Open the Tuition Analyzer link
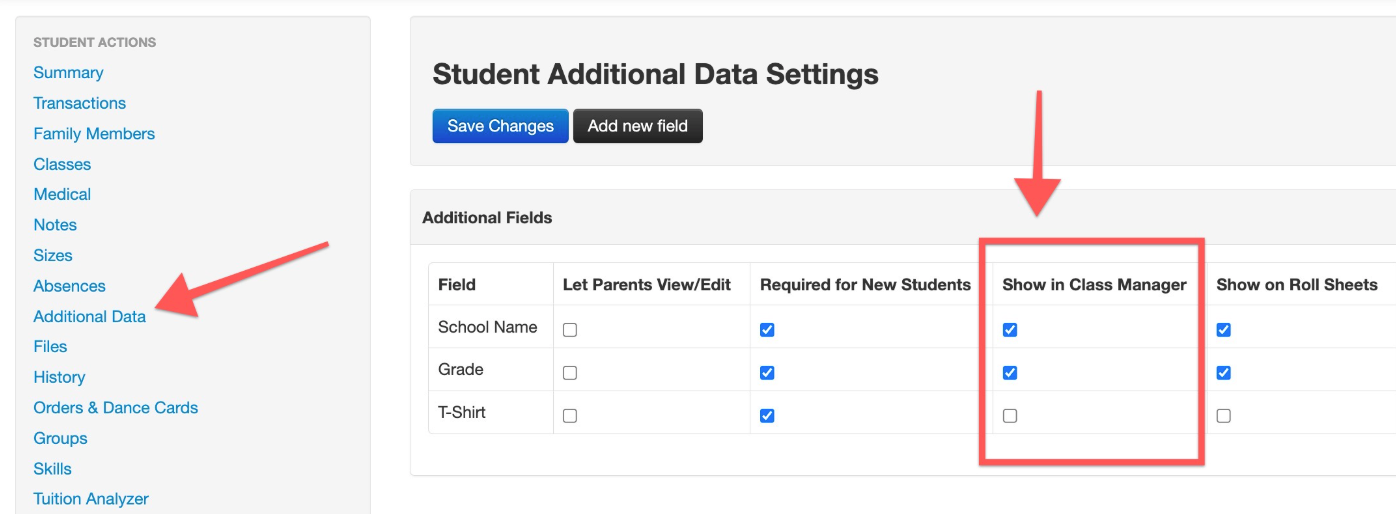 click(x=91, y=499)
